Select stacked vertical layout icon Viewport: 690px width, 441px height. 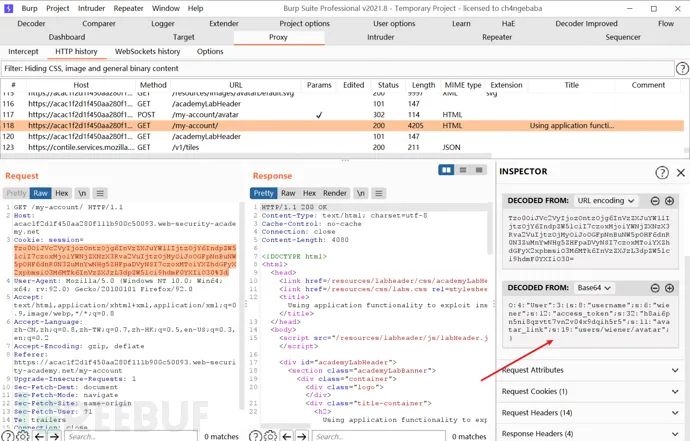pos(463,170)
